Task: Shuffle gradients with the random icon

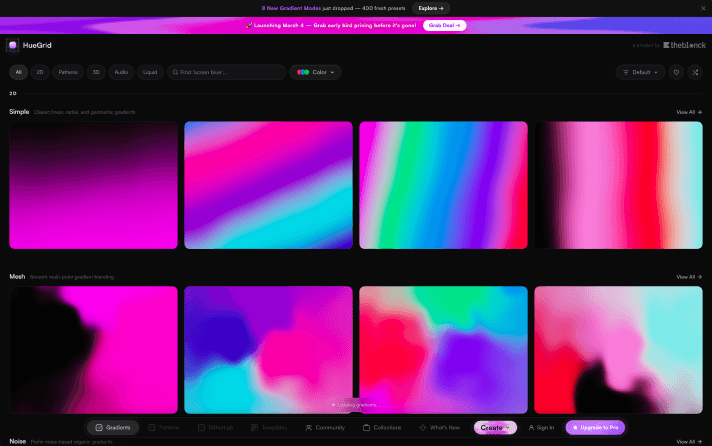Action: tap(695, 72)
